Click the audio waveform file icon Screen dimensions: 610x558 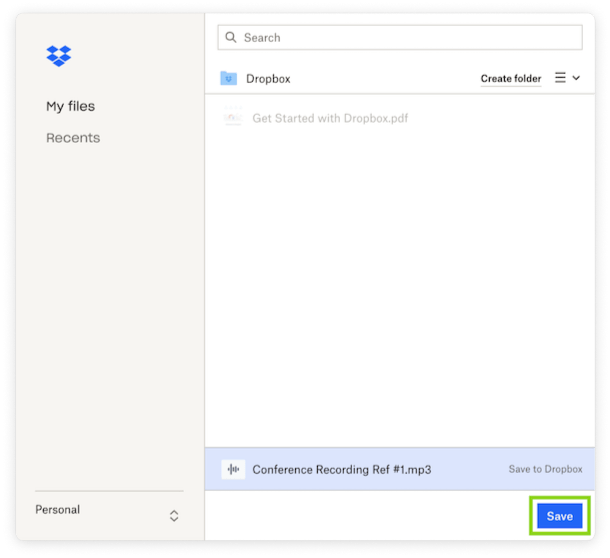(233, 469)
